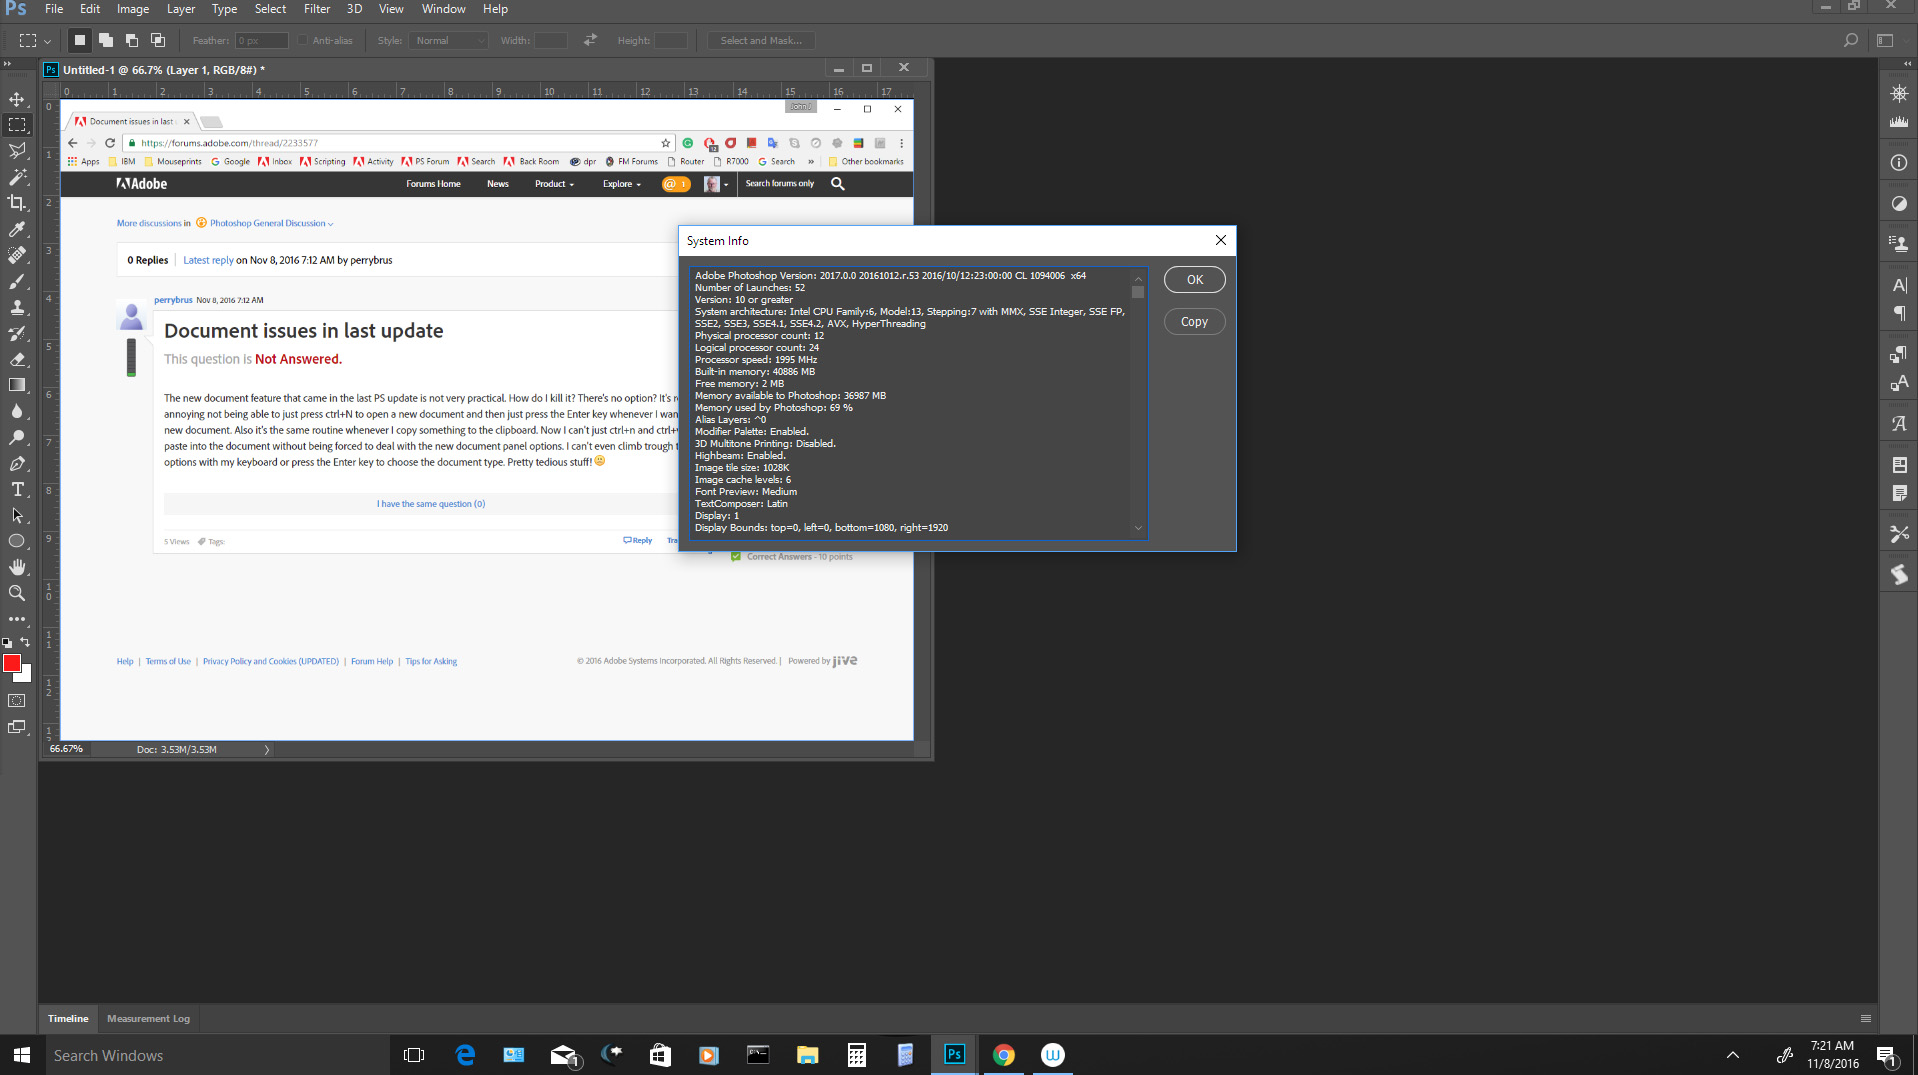This screenshot has width=1918, height=1075.
Task: Switch to the Measurement Log tab
Action: [148, 1018]
